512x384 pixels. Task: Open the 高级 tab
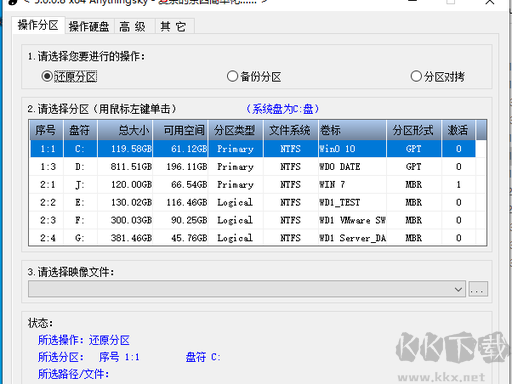(135, 26)
